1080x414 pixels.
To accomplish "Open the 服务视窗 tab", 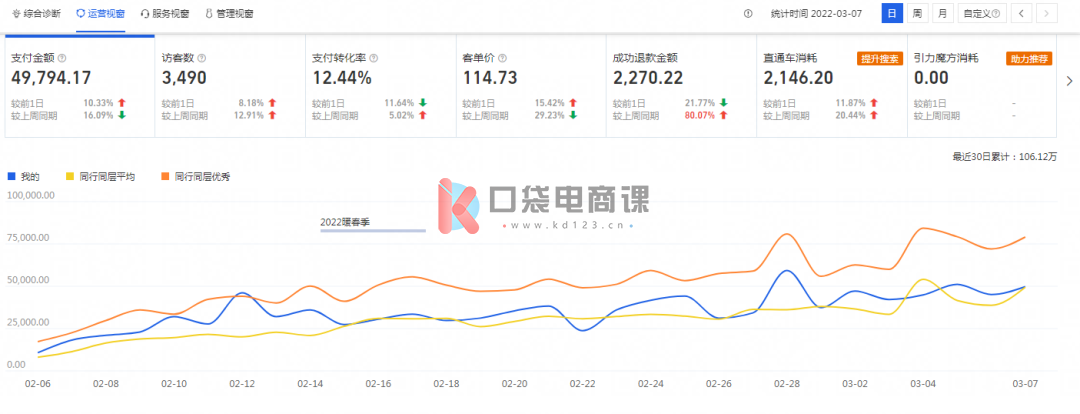I will 166,14.
